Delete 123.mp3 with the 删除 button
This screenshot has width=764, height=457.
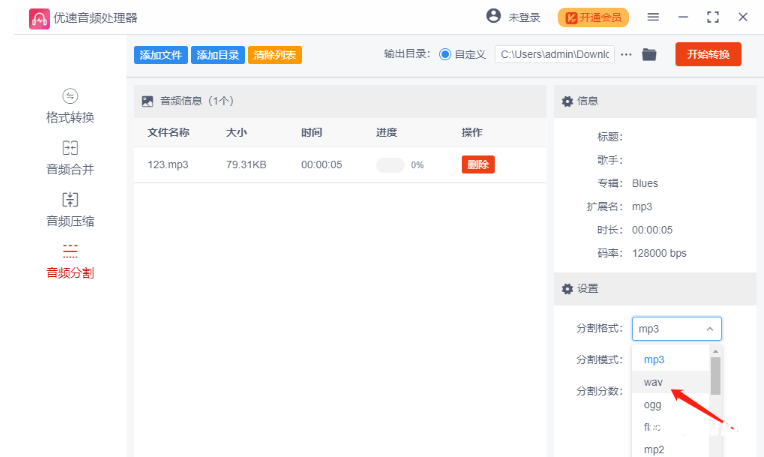click(478, 165)
